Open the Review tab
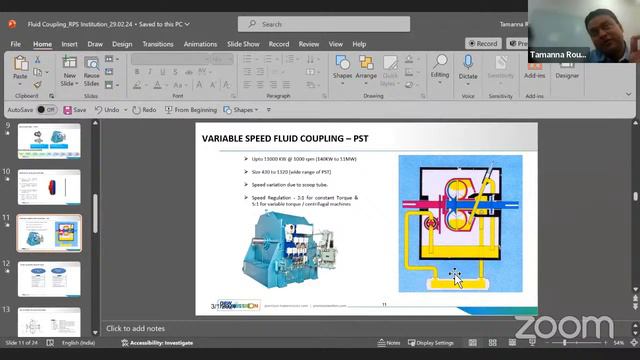Image resolution: width=640 pixels, height=360 pixels. 309,44
